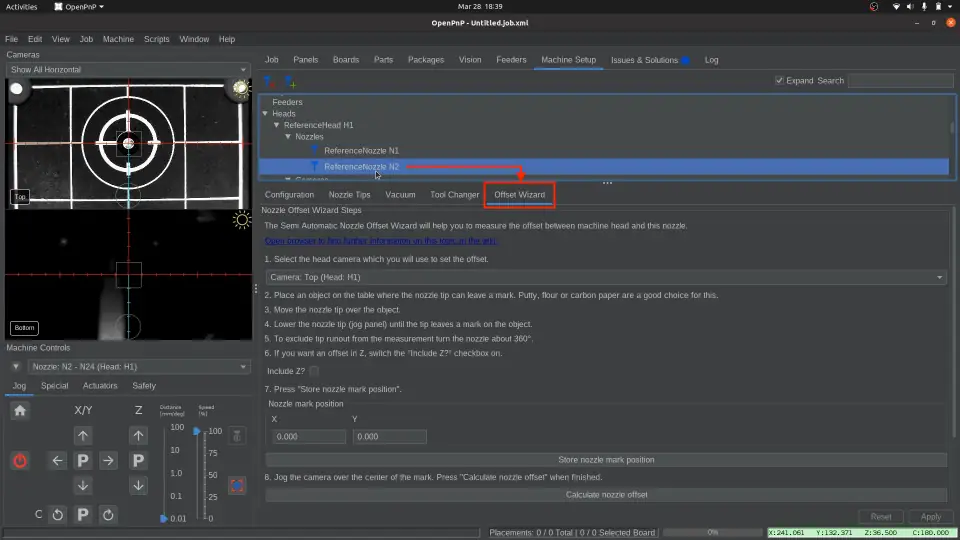This screenshot has height=540, width=960.
Task: Click the Home machine button
Action: [x=20, y=410]
